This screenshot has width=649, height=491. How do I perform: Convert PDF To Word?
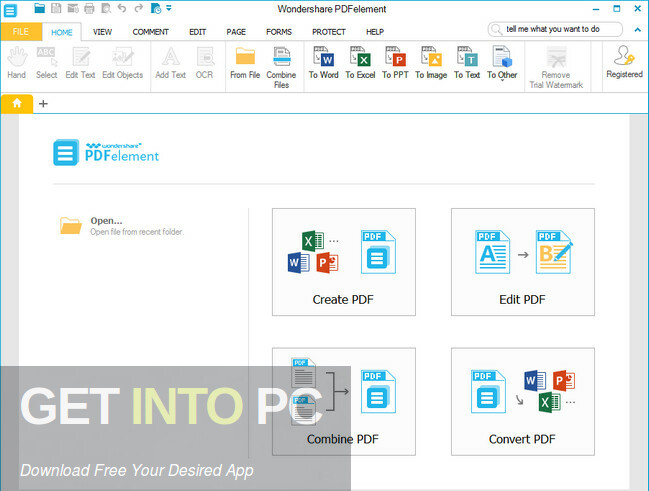[x=324, y=63]
